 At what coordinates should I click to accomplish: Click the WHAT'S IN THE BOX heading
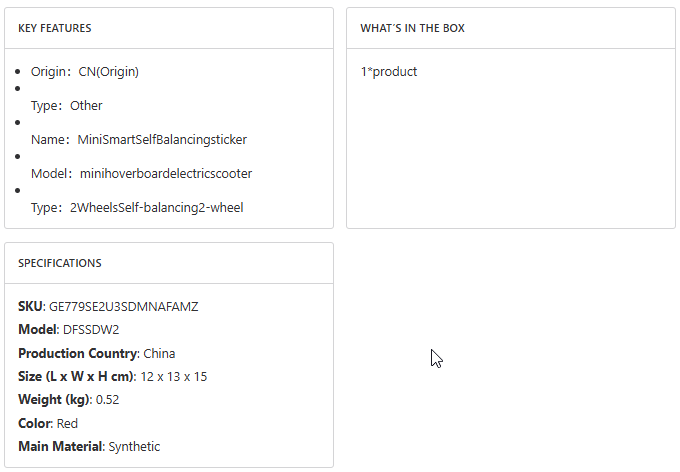(x=412, y=28)
